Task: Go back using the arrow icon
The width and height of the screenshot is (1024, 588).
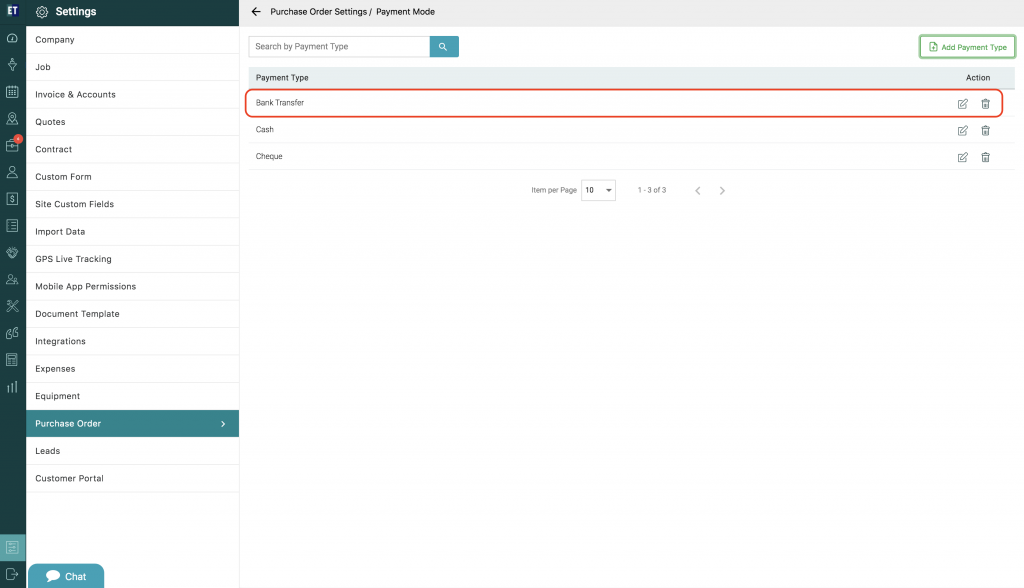Action: 256,12
